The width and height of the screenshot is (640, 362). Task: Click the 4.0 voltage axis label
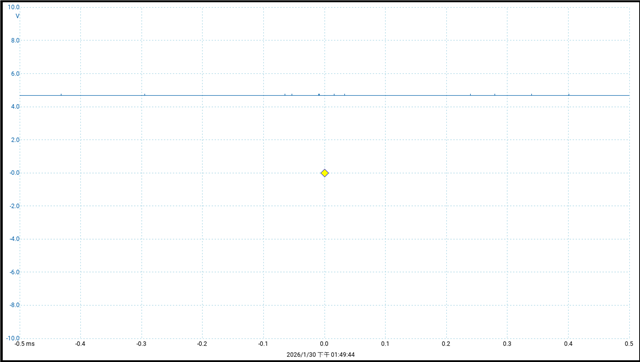click(15, 107)
